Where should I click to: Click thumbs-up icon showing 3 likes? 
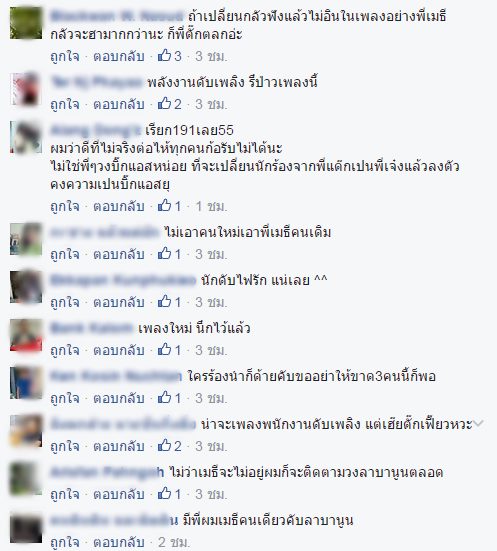click(164, 56)
